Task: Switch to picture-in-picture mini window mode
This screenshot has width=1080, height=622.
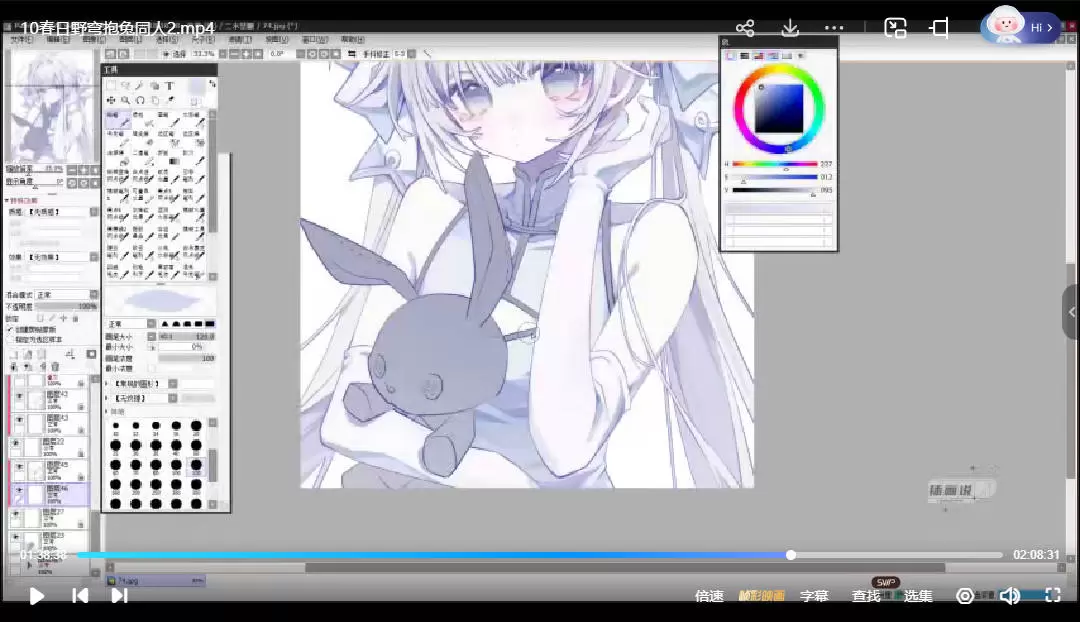Action: point(895,28)
